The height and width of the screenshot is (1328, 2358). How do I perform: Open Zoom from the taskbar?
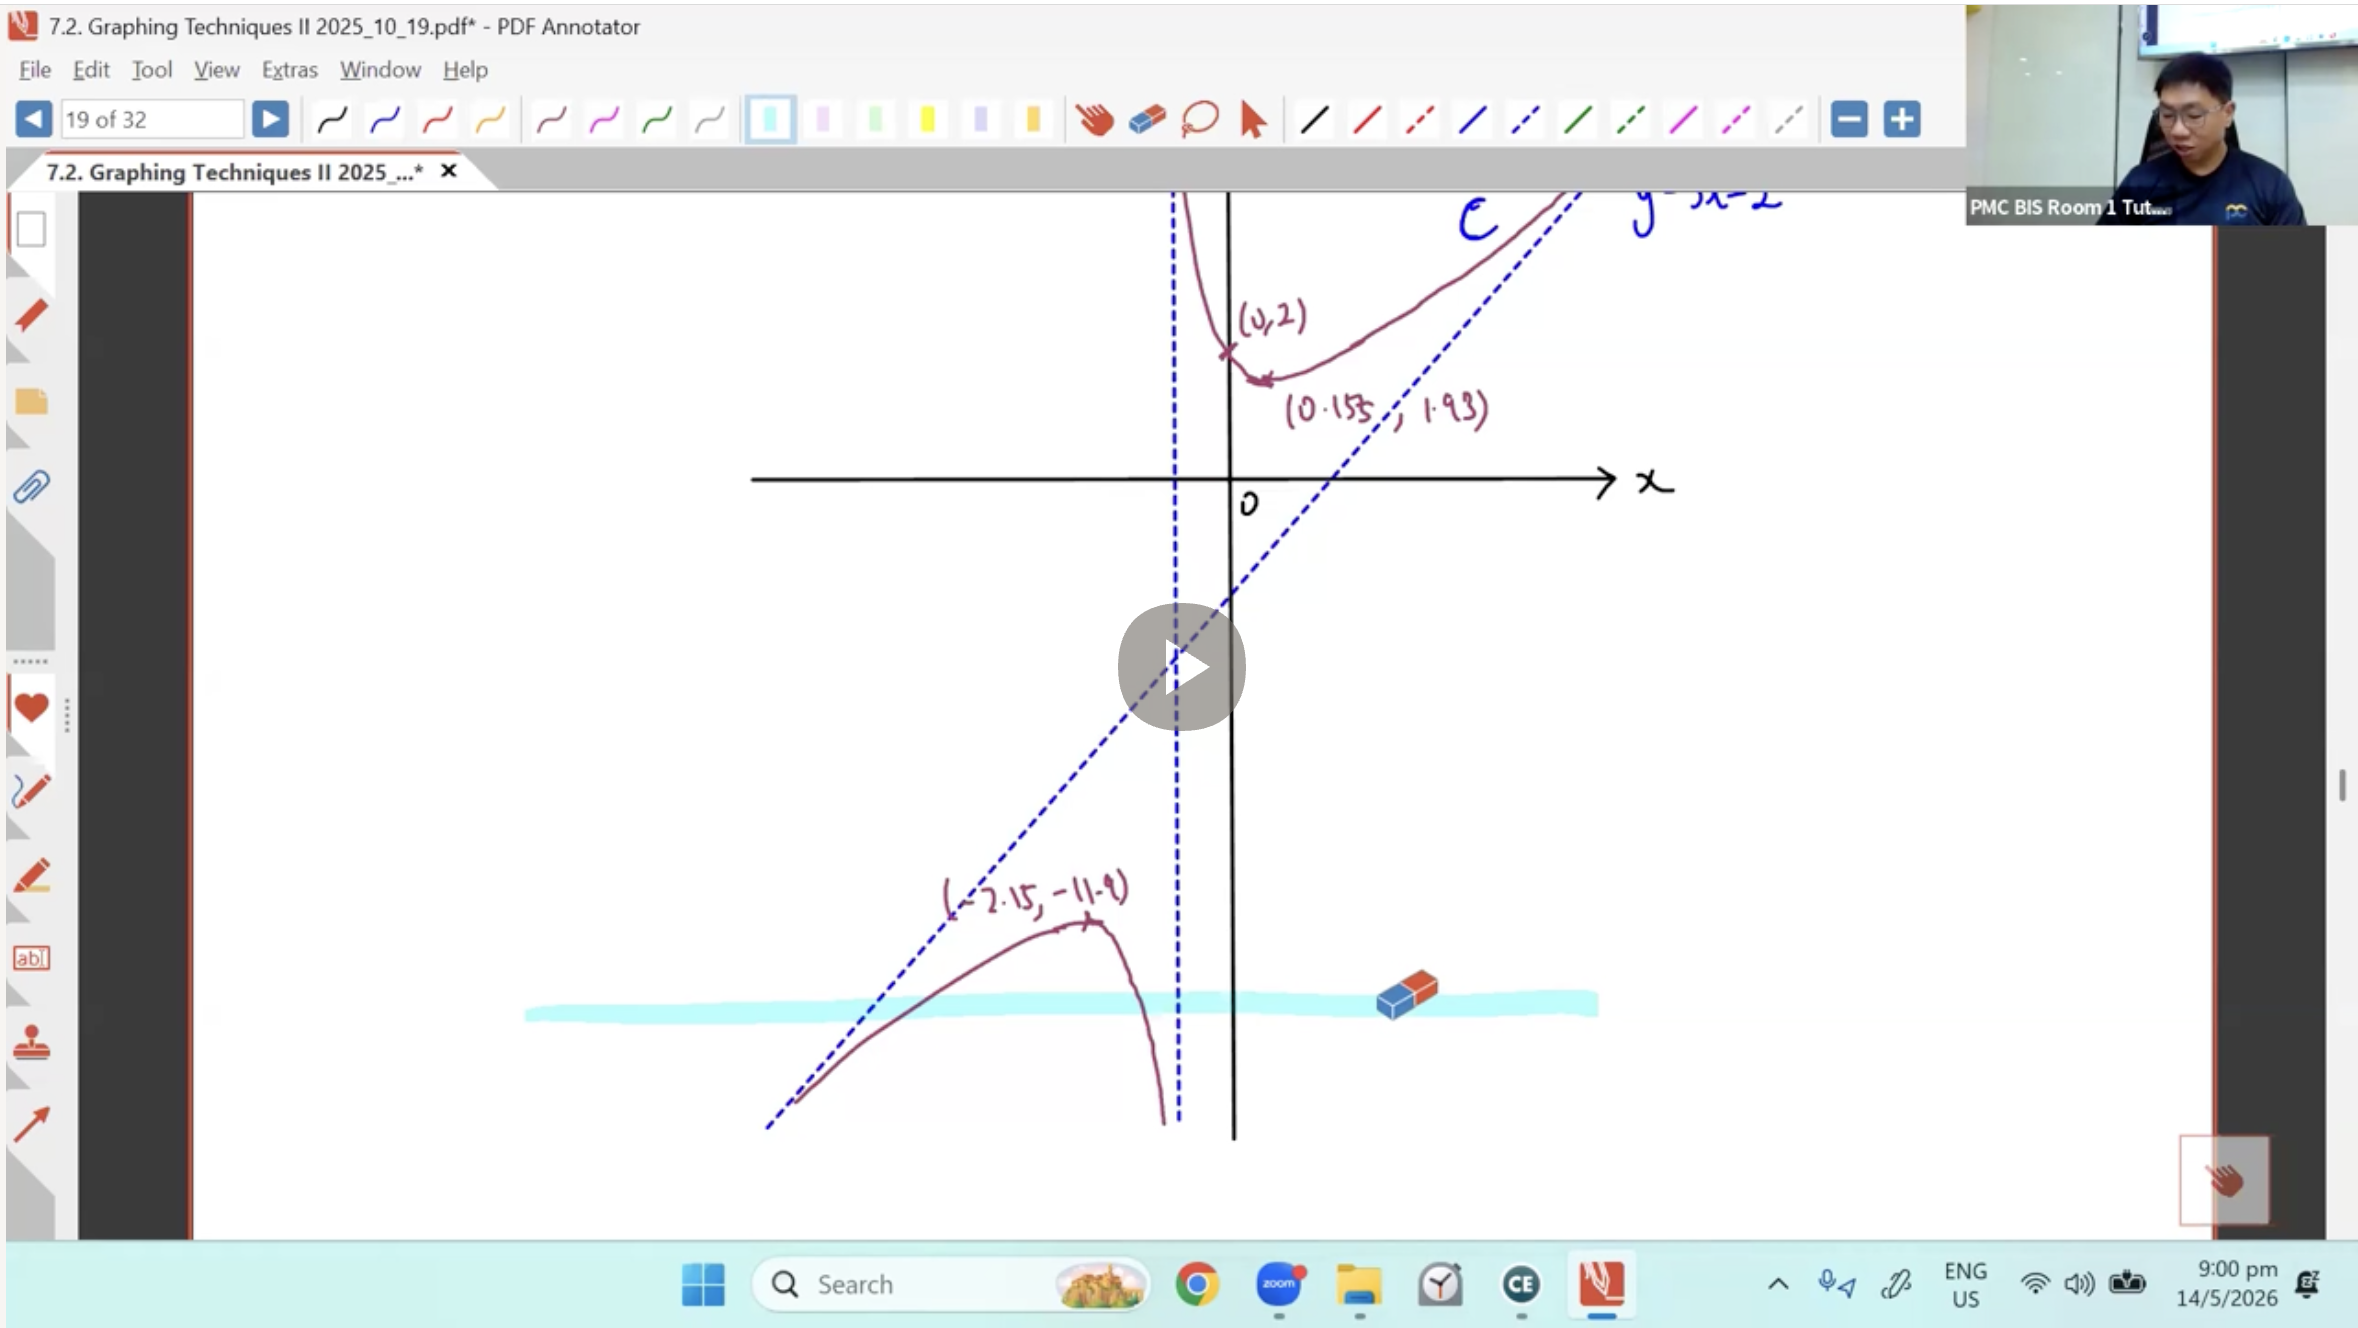click(x=1278, y=1284)
